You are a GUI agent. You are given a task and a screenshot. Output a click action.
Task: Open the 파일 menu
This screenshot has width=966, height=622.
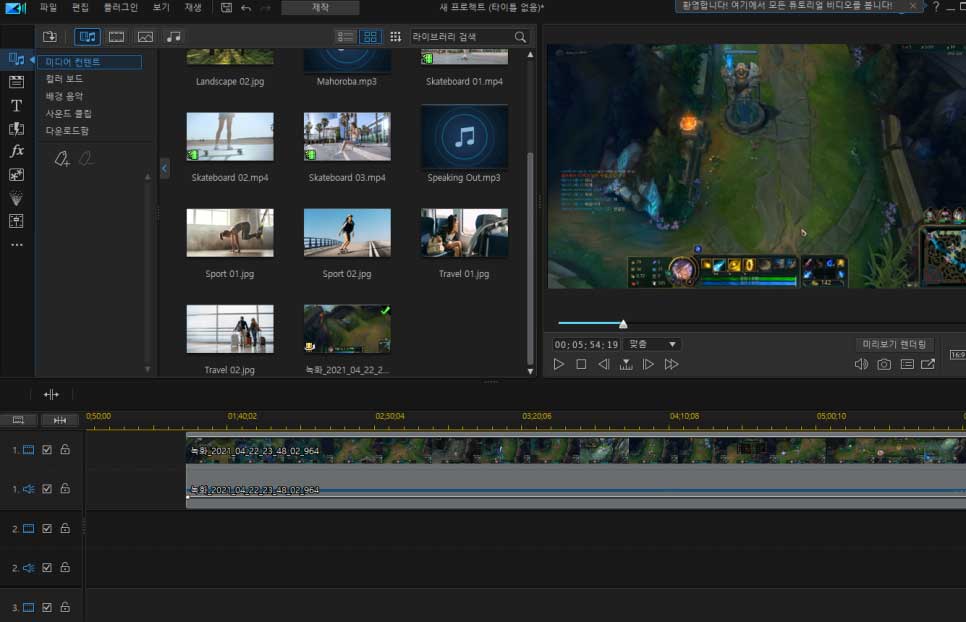[x=48, y=7]
